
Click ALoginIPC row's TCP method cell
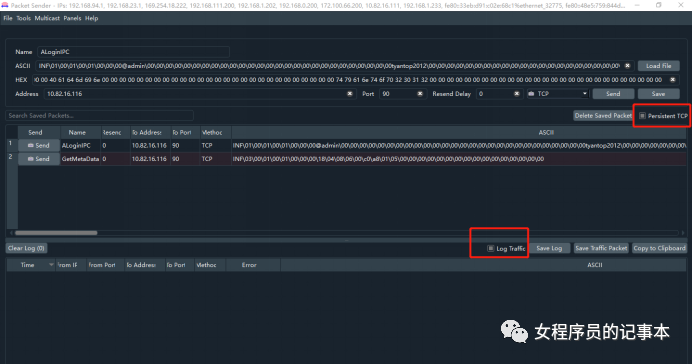pos(215,145)
